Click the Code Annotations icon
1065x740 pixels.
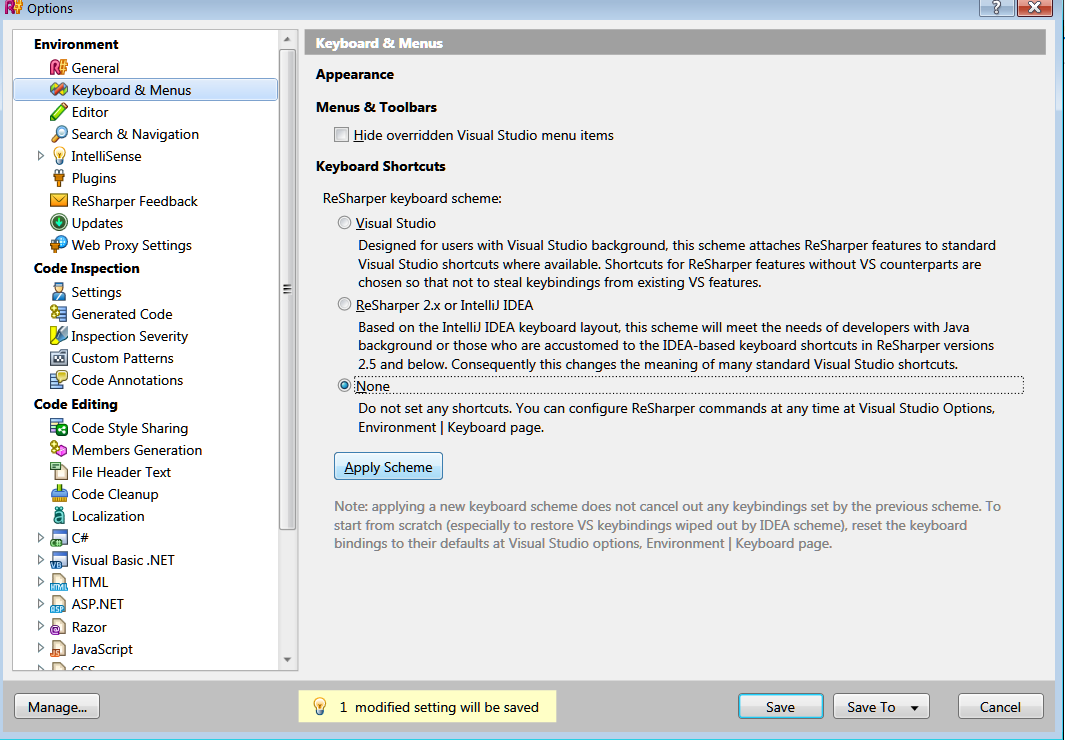pyautogui.click(x=59, y=380)
